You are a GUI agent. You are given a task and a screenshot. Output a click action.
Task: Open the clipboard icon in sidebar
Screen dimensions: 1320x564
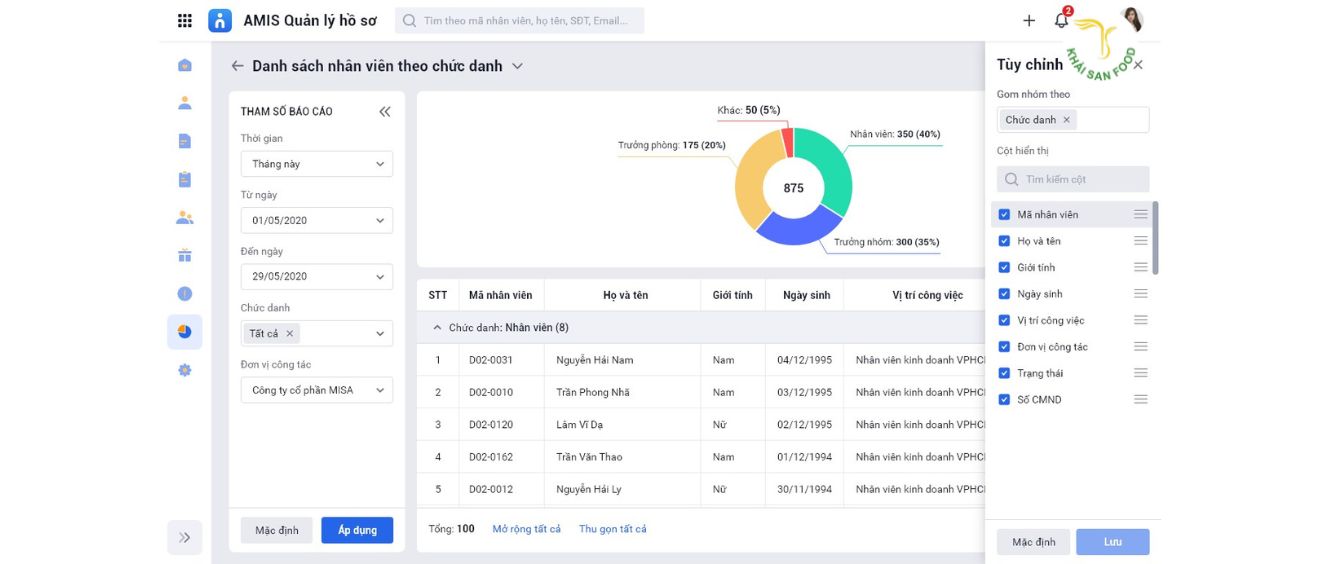tap(184, 179)
